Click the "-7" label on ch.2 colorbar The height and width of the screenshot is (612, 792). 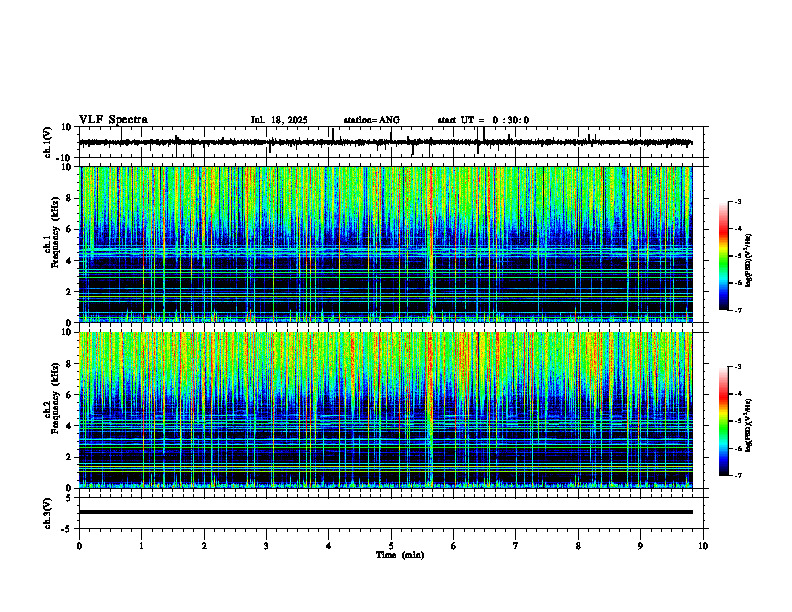[737, 475]
